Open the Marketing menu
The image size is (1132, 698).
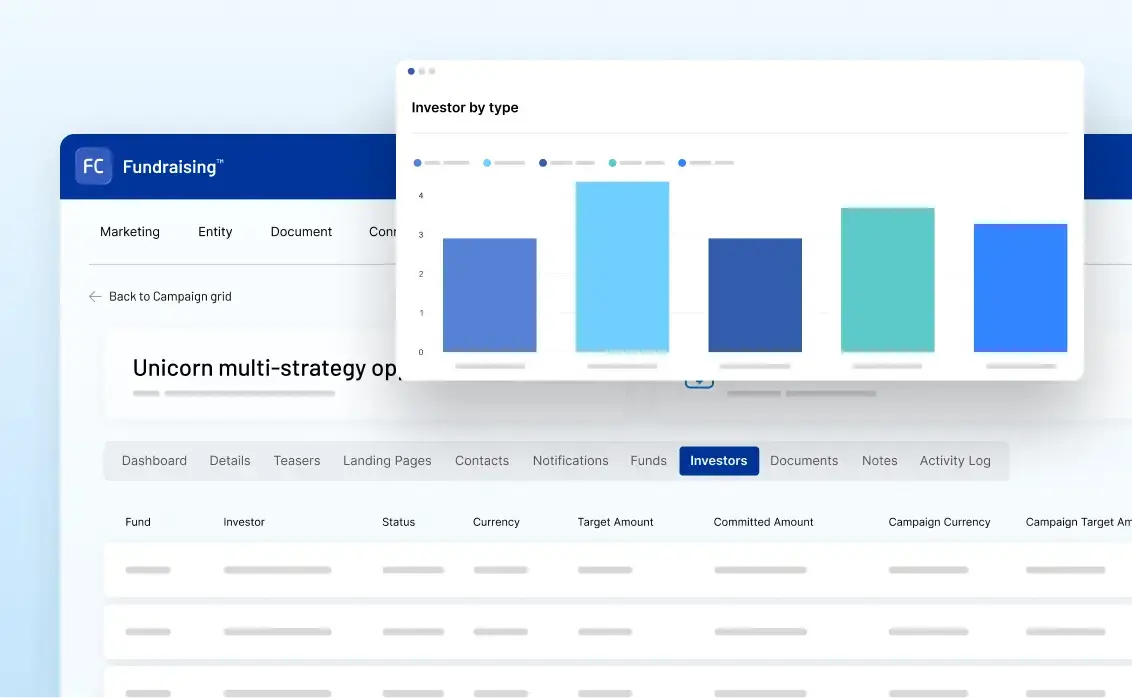tap(130, 232)
